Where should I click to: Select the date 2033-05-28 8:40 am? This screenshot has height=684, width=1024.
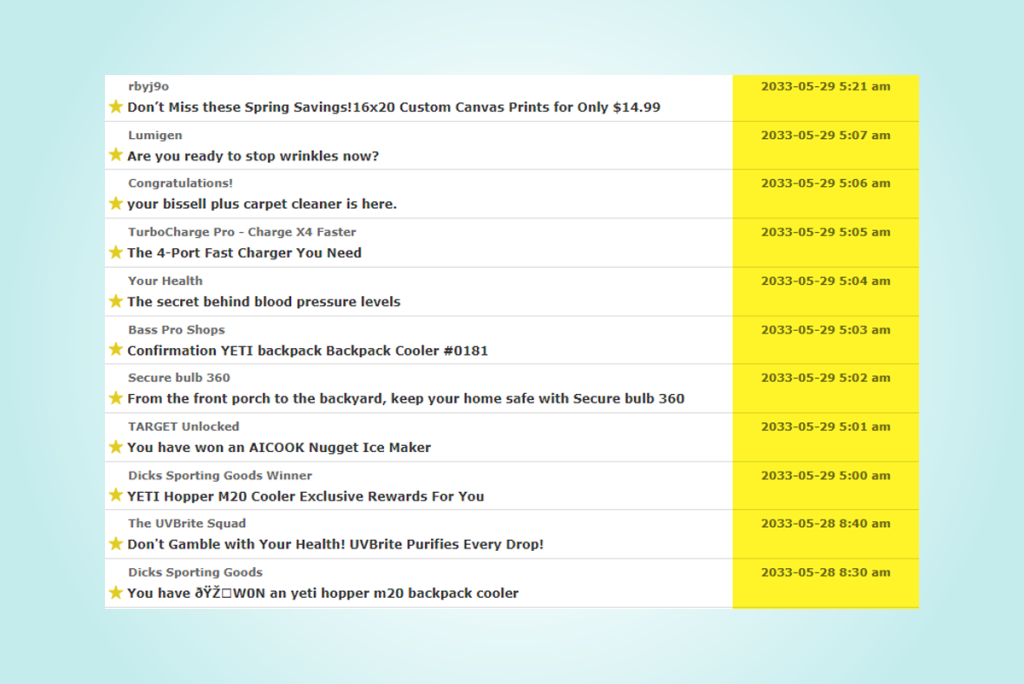(x=825, y=523)
